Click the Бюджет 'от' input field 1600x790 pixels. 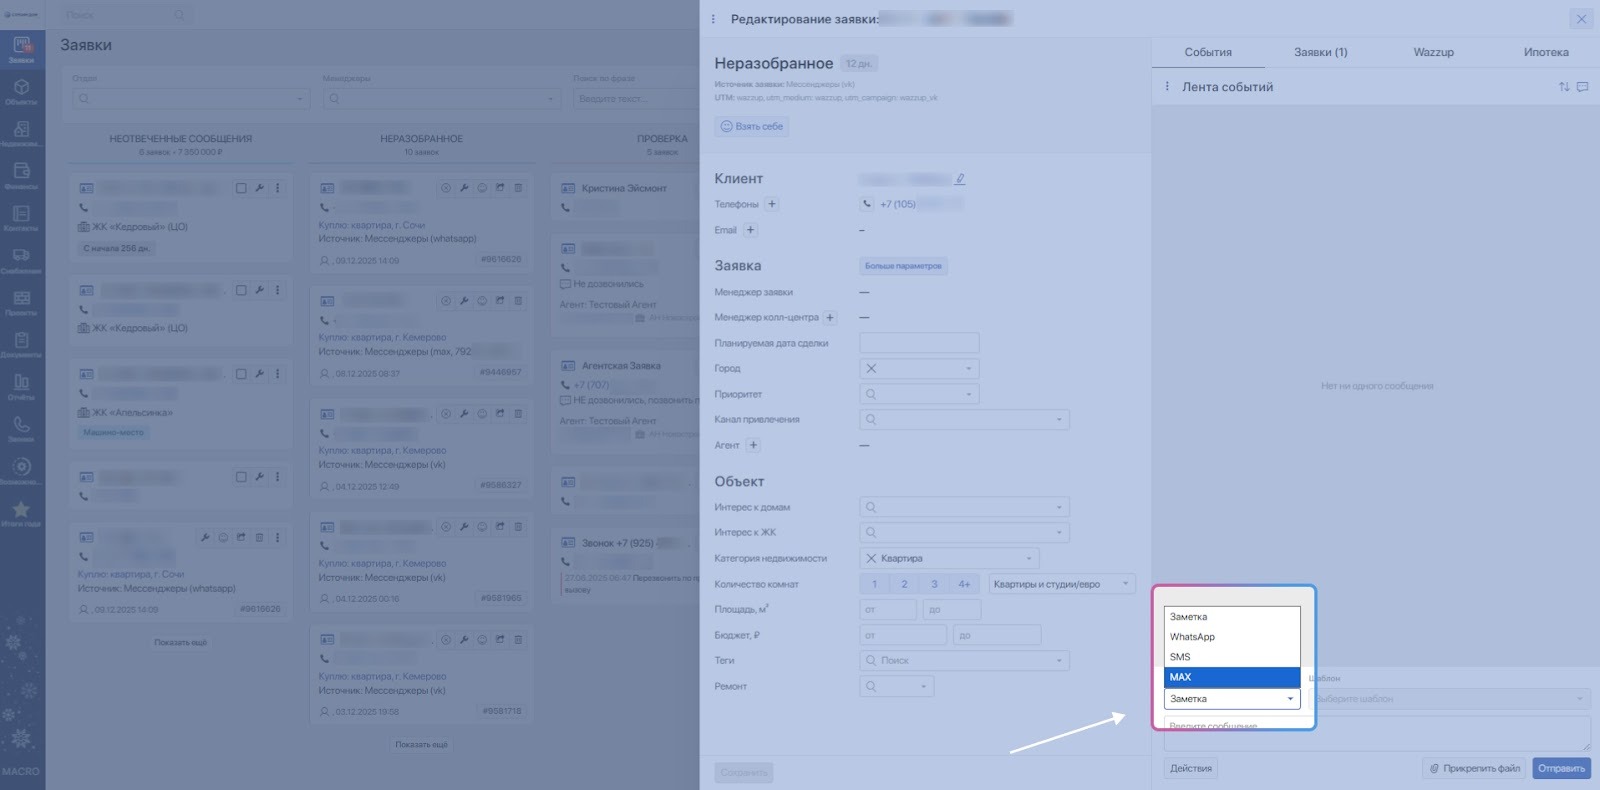(x=902, y=635)
